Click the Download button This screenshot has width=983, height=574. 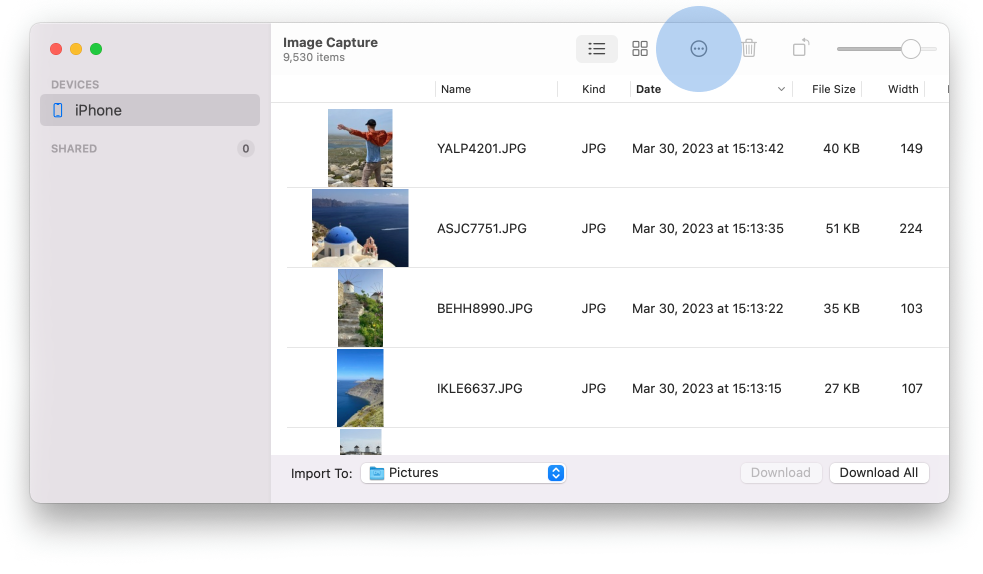(781, 473)
